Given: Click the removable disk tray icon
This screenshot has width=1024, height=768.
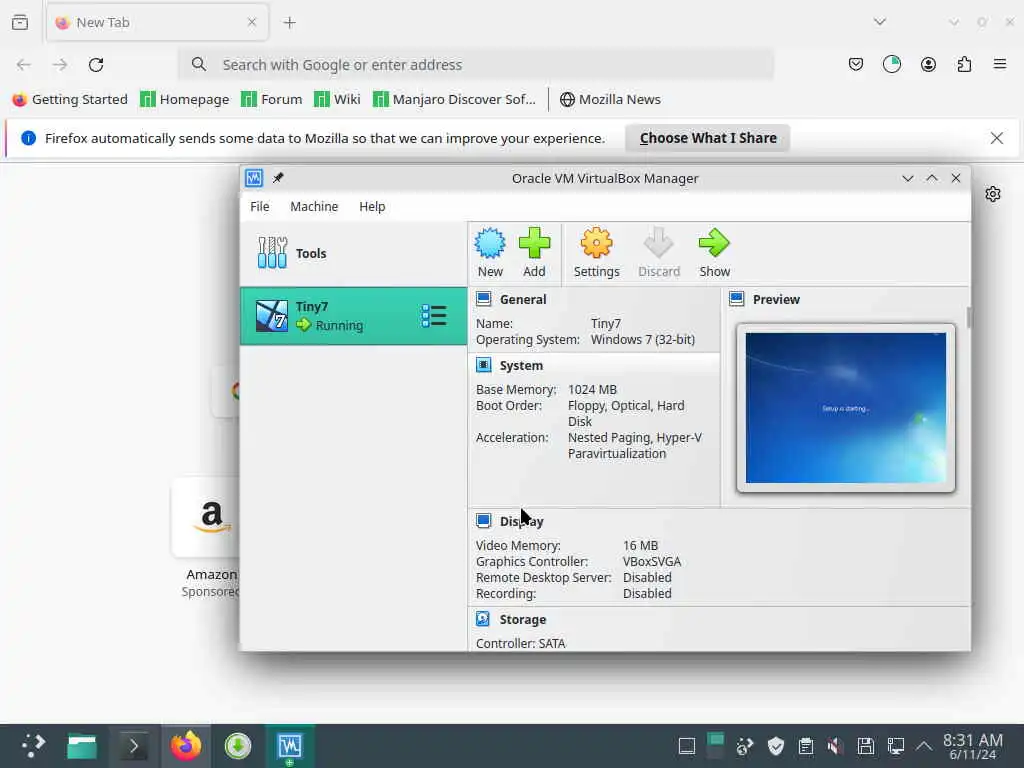Looking at the screenshot, I should pyautogui.click(x=865, y=746).
